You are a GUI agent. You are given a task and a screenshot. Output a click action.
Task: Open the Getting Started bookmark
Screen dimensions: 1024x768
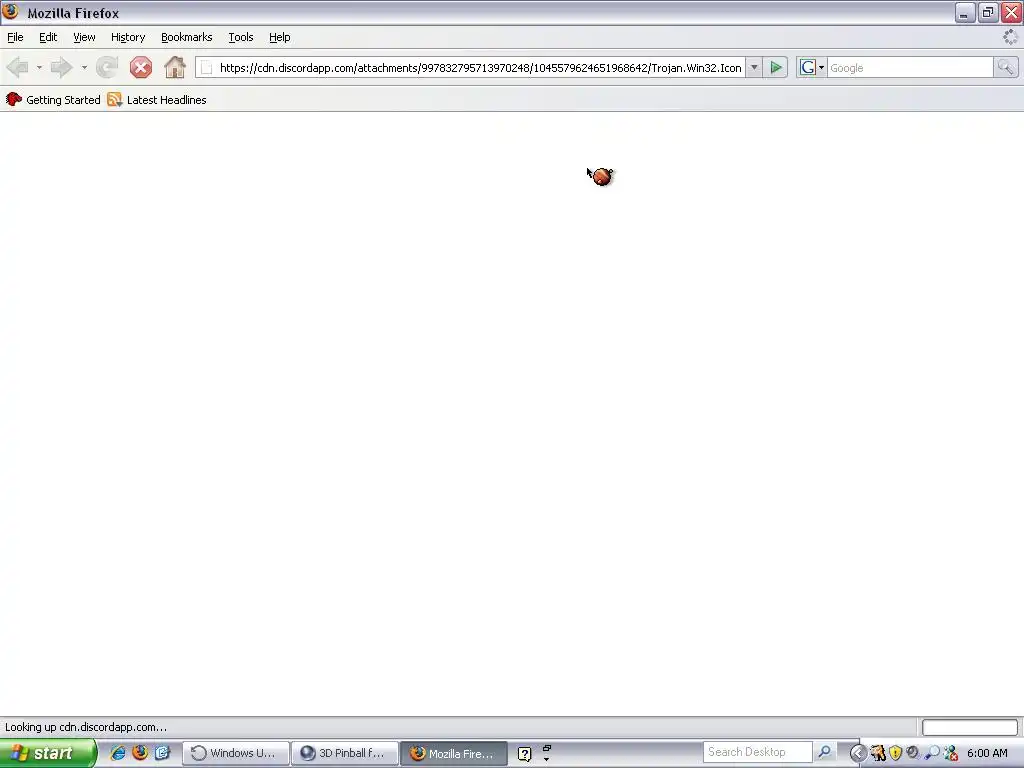(53, 100)
